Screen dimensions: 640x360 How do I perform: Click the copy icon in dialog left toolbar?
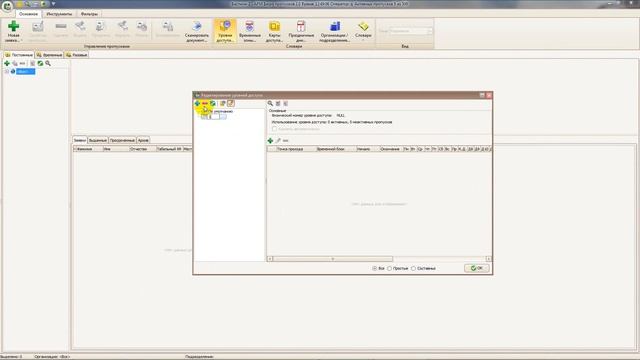pyautogui.click(x=222, y=103)
